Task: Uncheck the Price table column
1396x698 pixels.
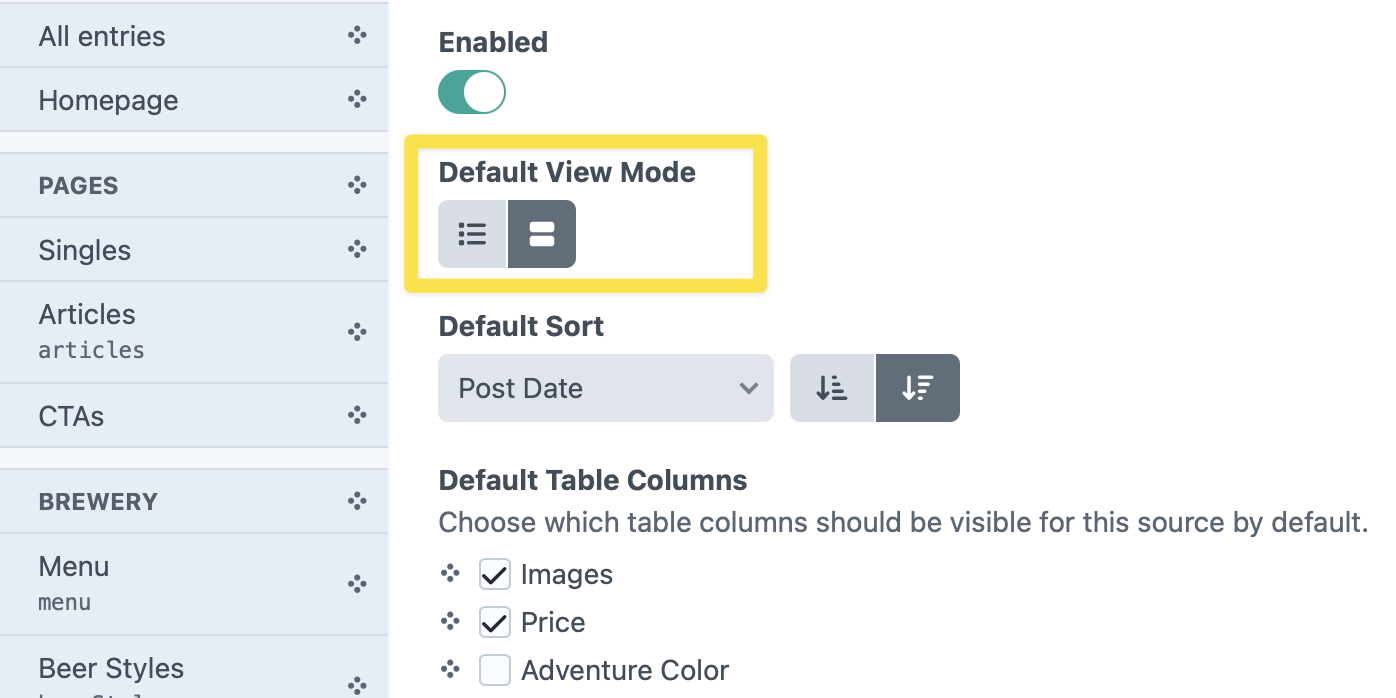Action: (x=495, y=623)
